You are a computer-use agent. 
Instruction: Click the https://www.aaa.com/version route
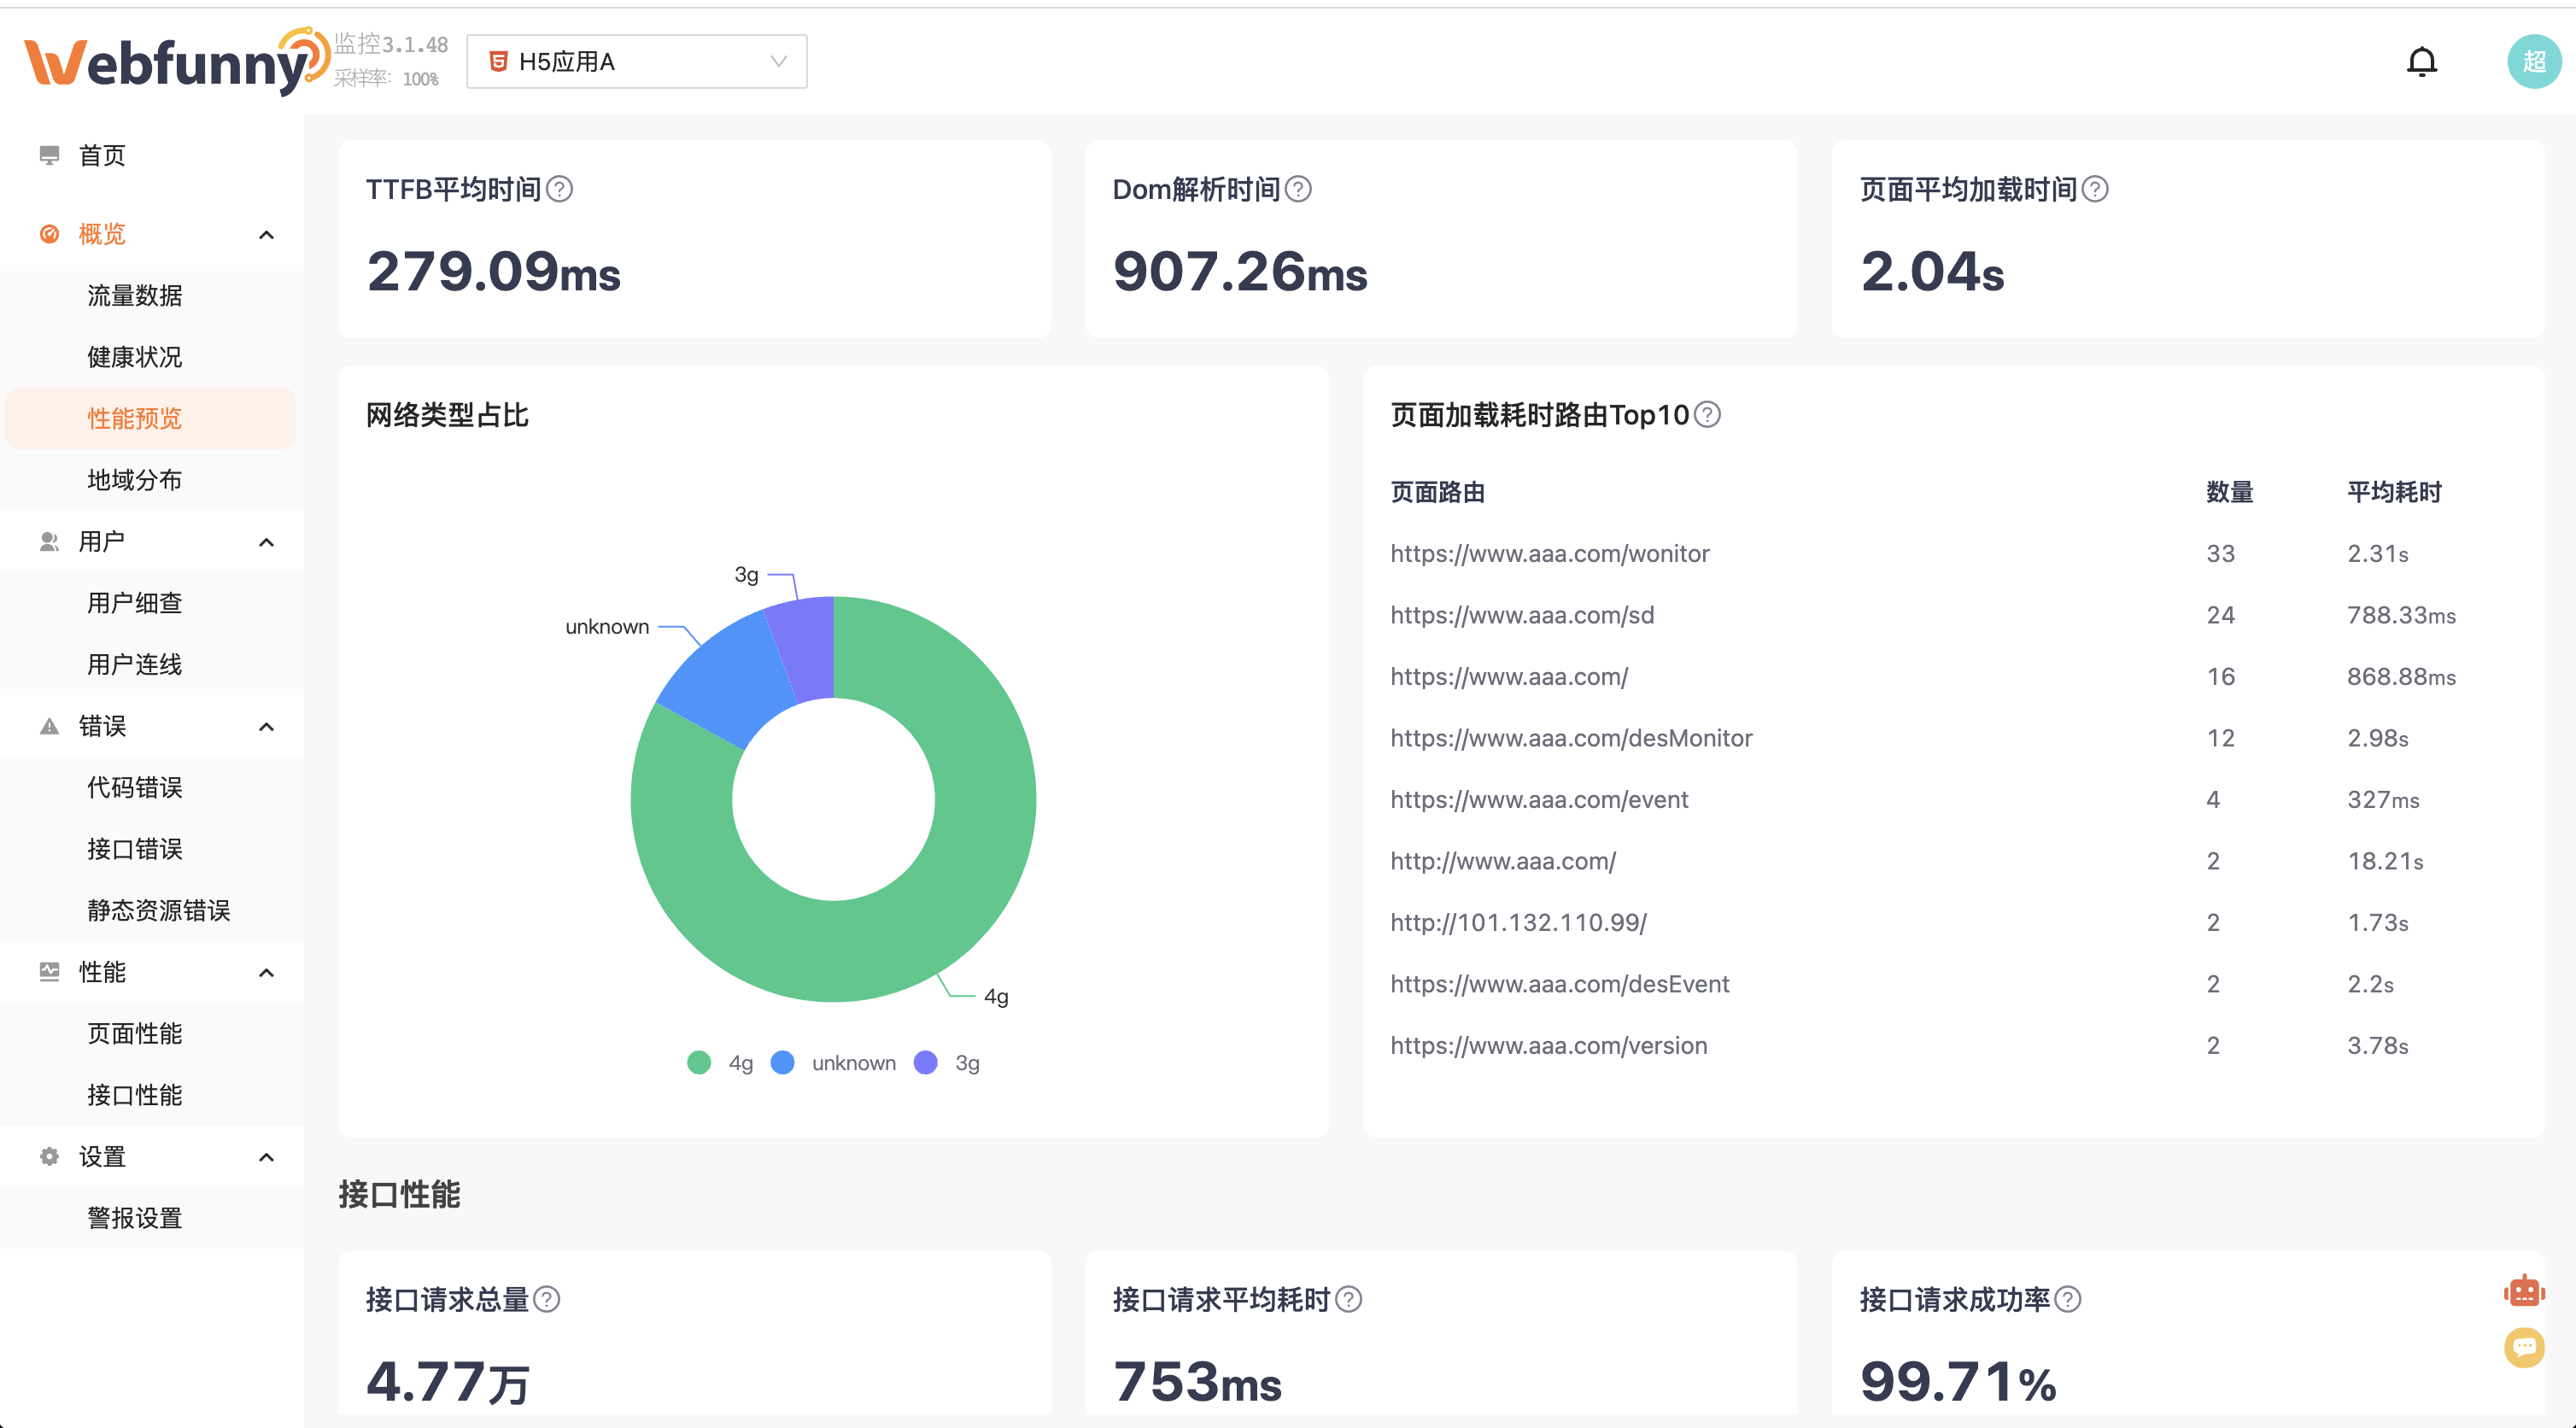pyautogui.click(x=1549, y=1045)
